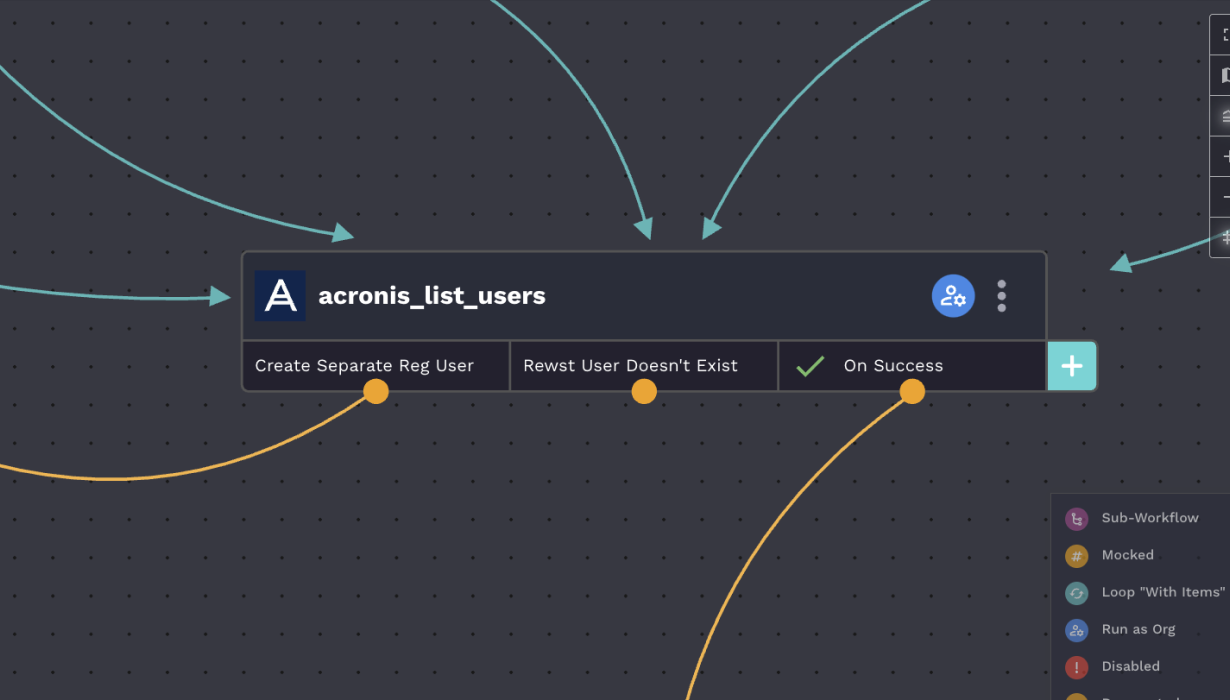Toggle the green checkmark on the On Success branch
This screenshot has width=1230, height=700.
tap(809, 365)
